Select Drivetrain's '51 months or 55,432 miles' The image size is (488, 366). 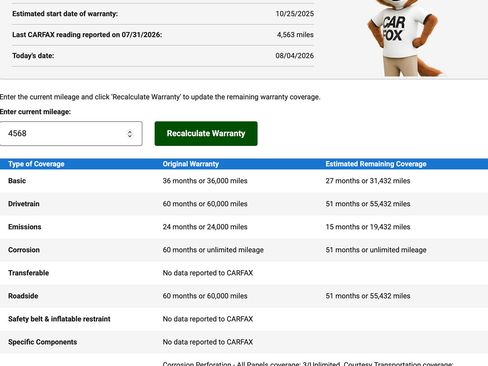(368, 204)
